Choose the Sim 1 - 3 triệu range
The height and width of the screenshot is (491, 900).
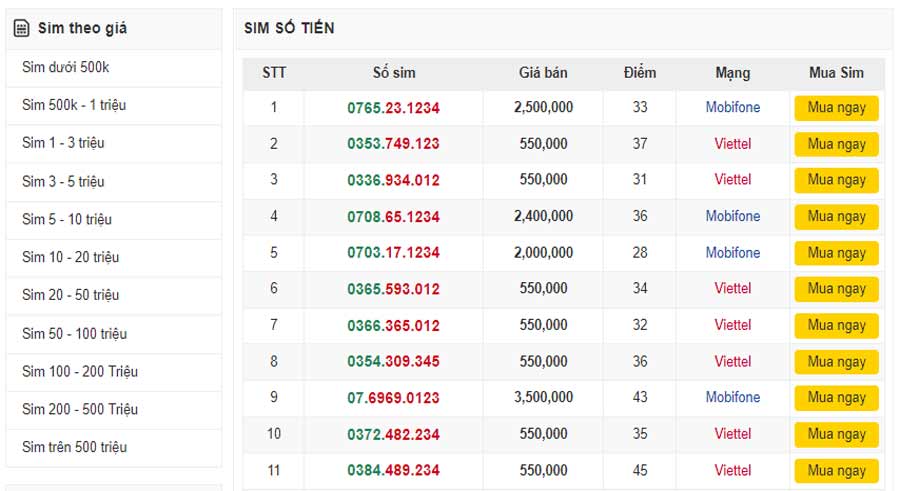click(63, 143)
